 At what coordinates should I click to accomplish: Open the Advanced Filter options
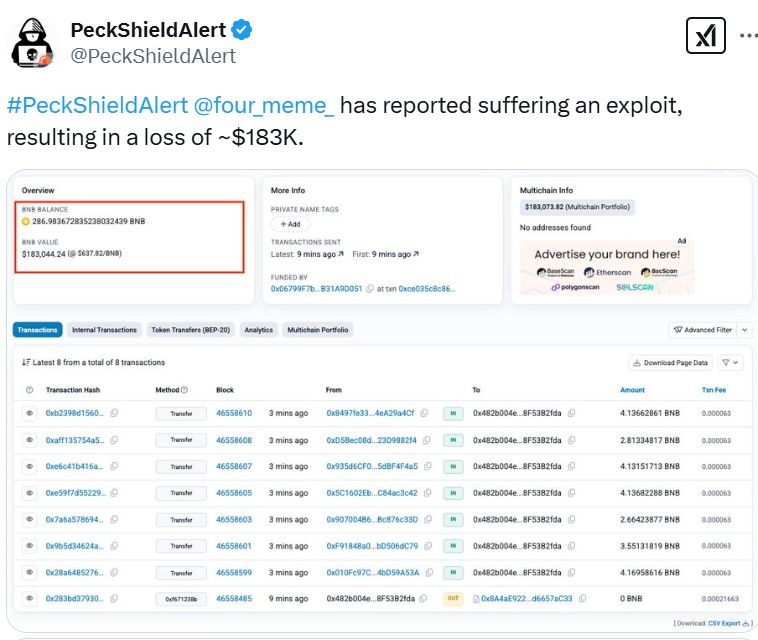point(703,330)
